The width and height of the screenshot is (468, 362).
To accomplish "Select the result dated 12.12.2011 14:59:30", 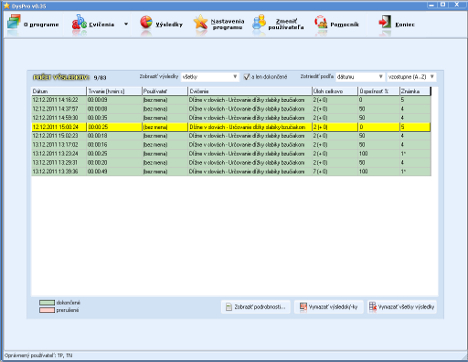I will click(x=231, y=118).
